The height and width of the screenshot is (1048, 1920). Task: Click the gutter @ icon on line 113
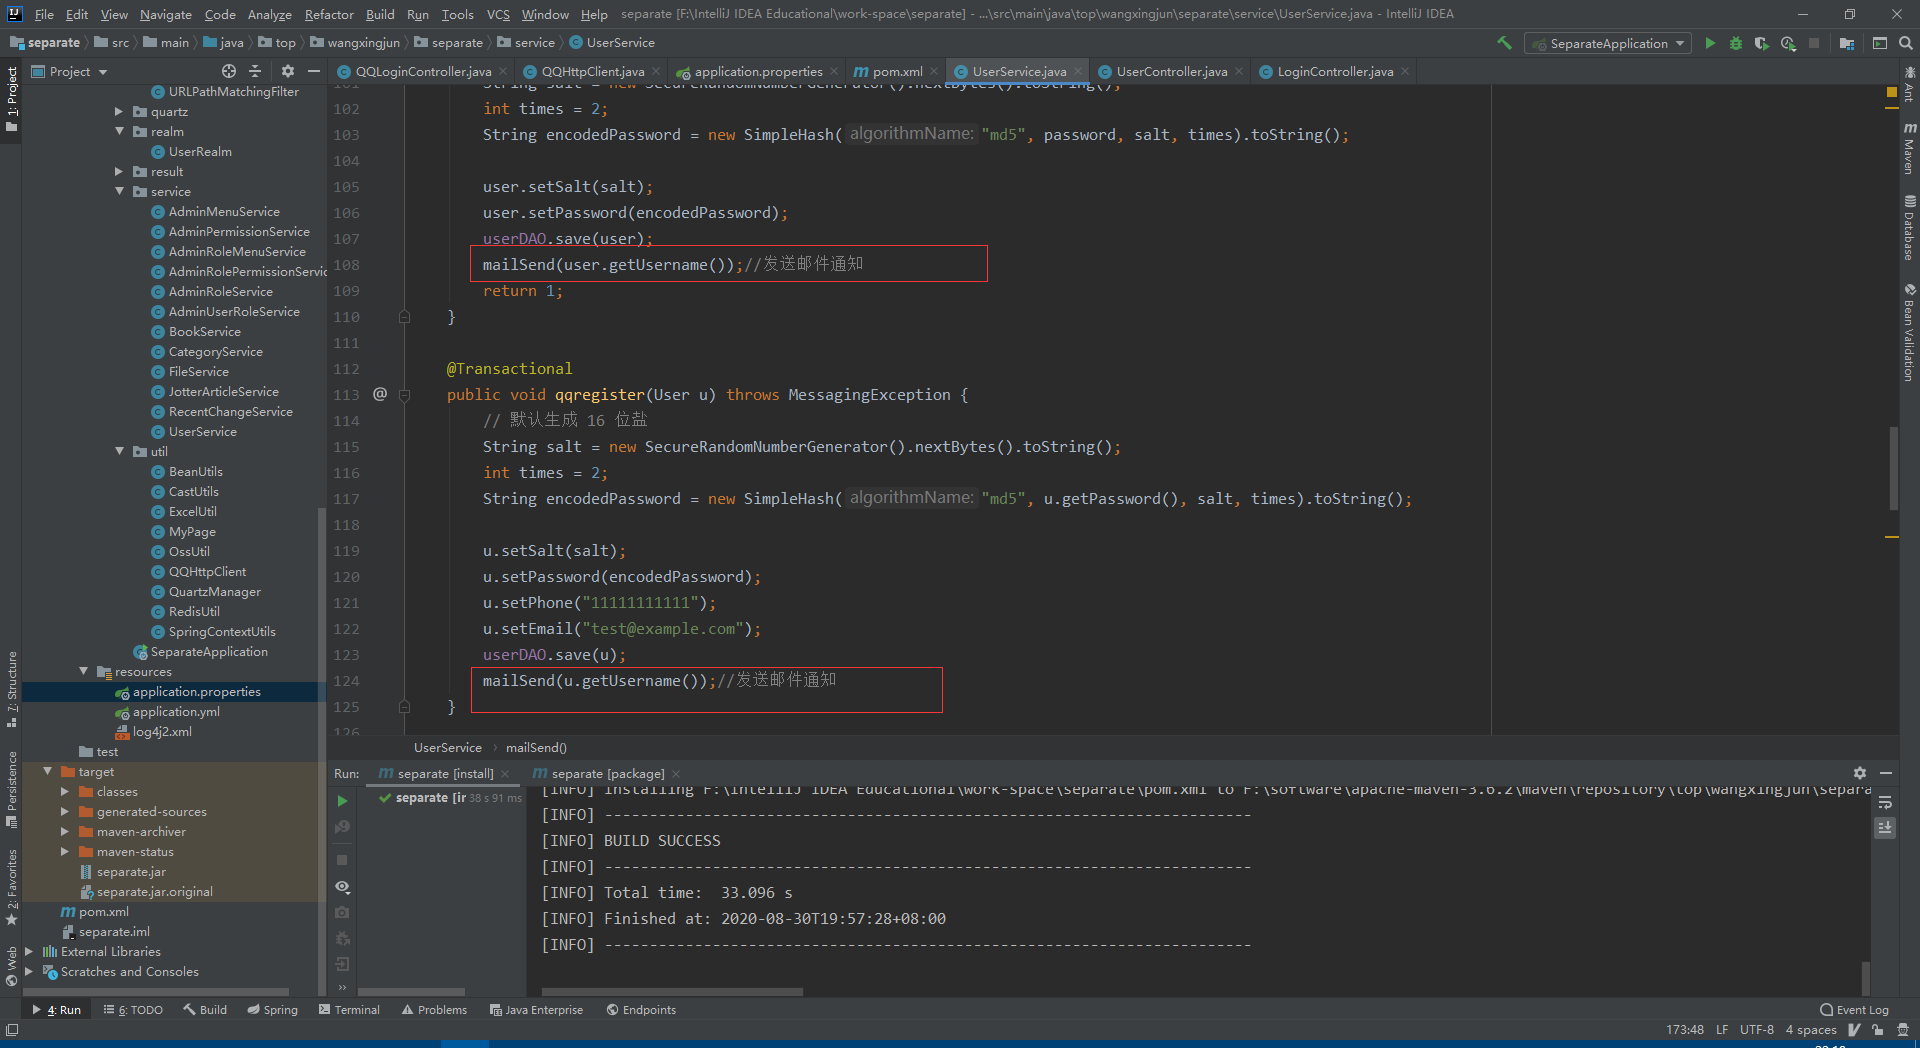click(x=380, y=394)
